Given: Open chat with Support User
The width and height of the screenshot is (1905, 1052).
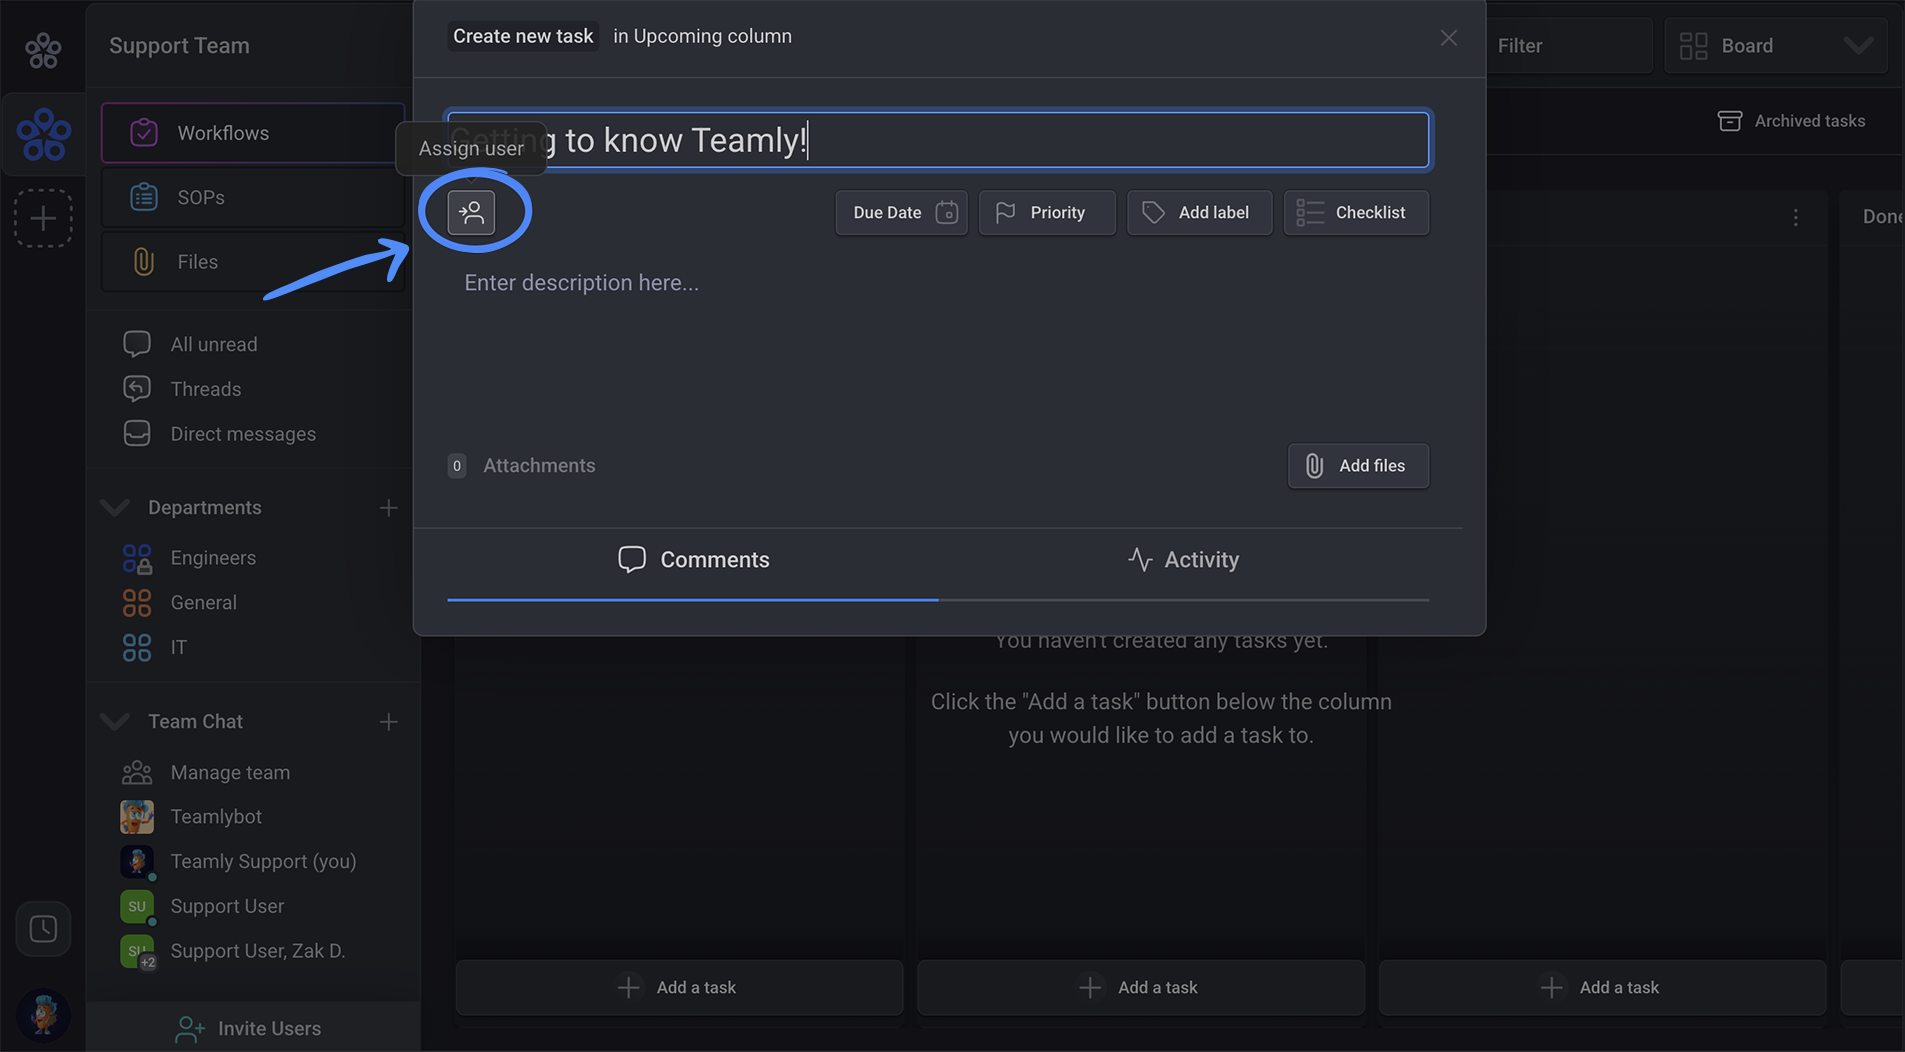Looking at the screenshot, I should pos(202,907).
